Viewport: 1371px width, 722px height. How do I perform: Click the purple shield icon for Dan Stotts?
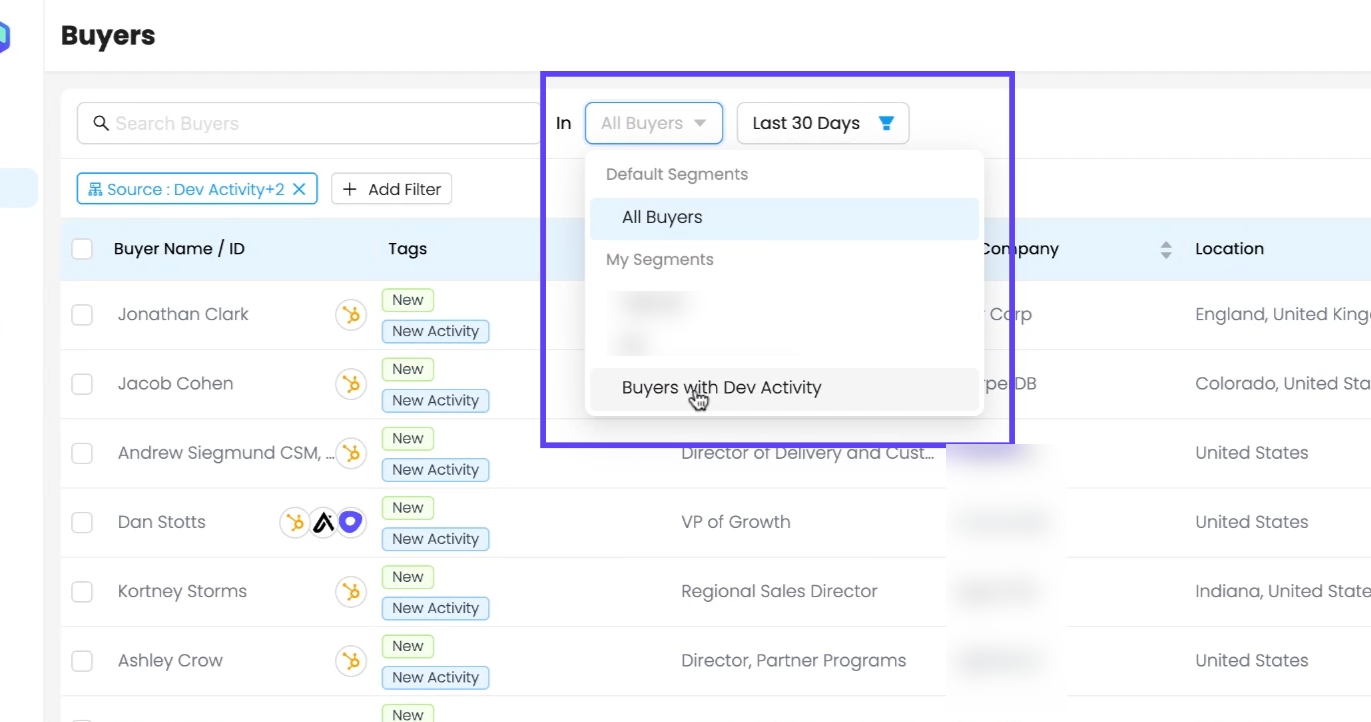tap(350, 522)
